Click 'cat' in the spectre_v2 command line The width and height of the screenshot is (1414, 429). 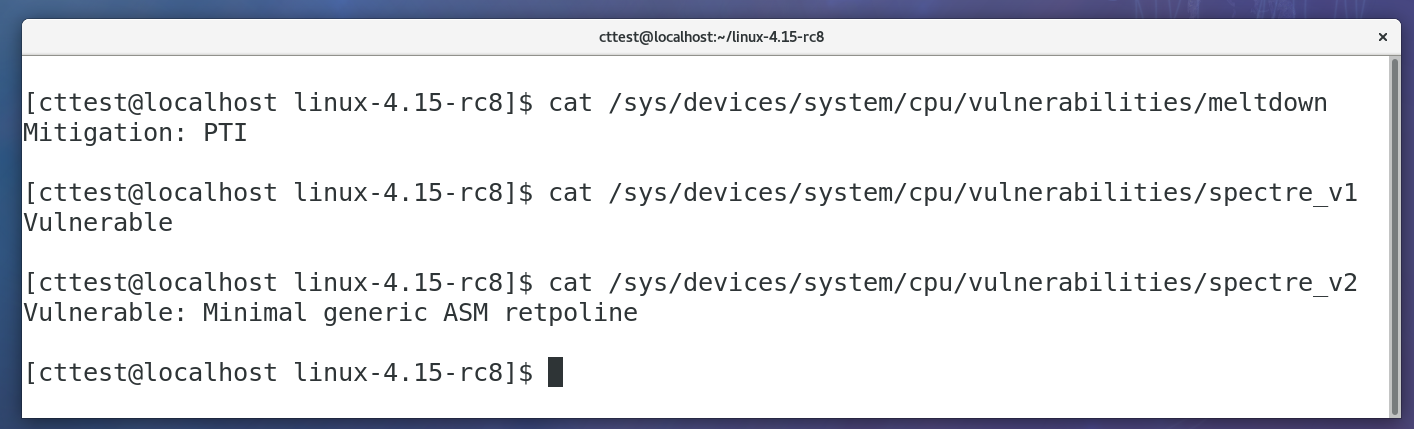click(570, 282)
